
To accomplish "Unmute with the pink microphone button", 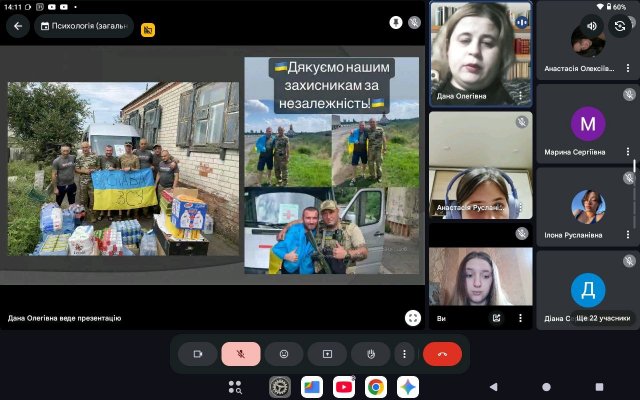I will pos(241,354).
